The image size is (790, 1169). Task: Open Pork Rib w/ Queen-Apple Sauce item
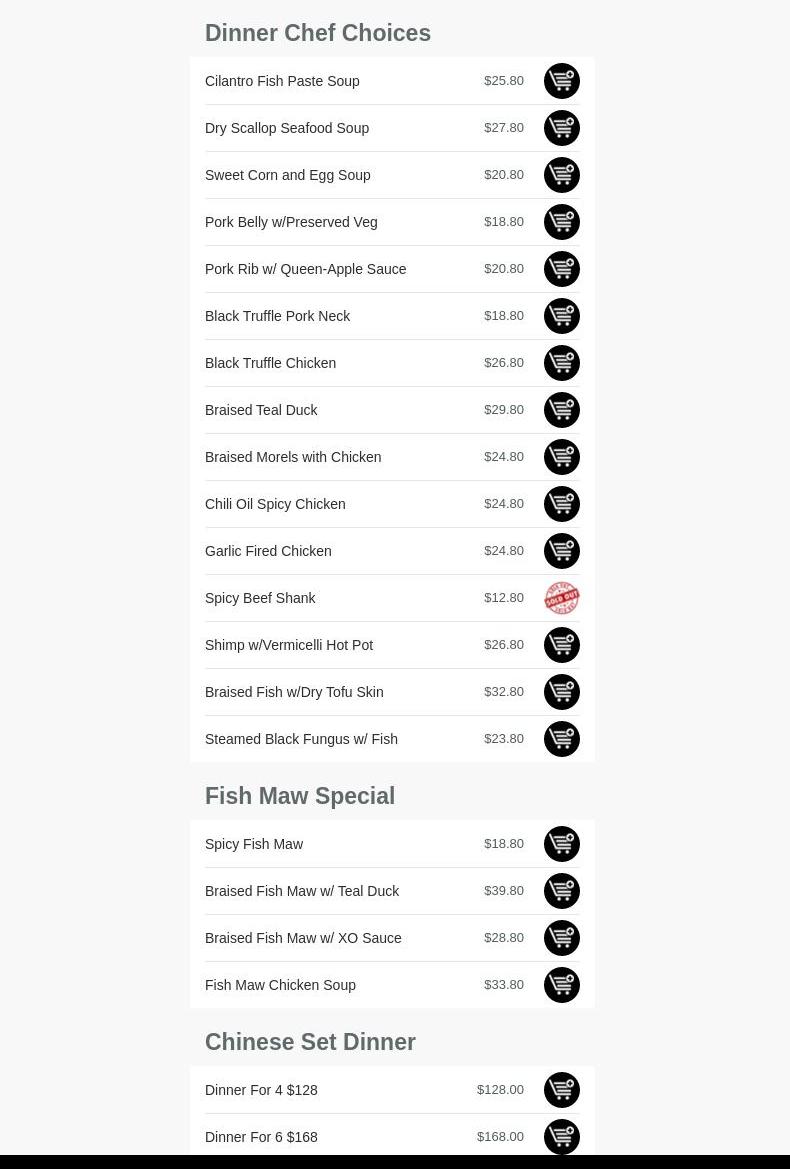pos(305,269)
